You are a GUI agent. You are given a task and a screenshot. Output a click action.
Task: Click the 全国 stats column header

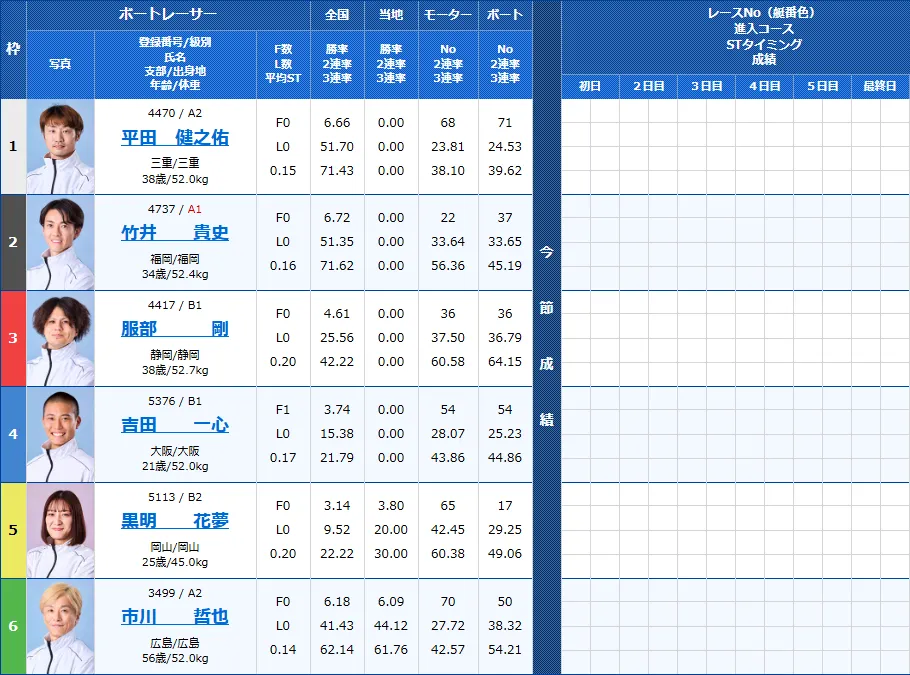(338, 14)
